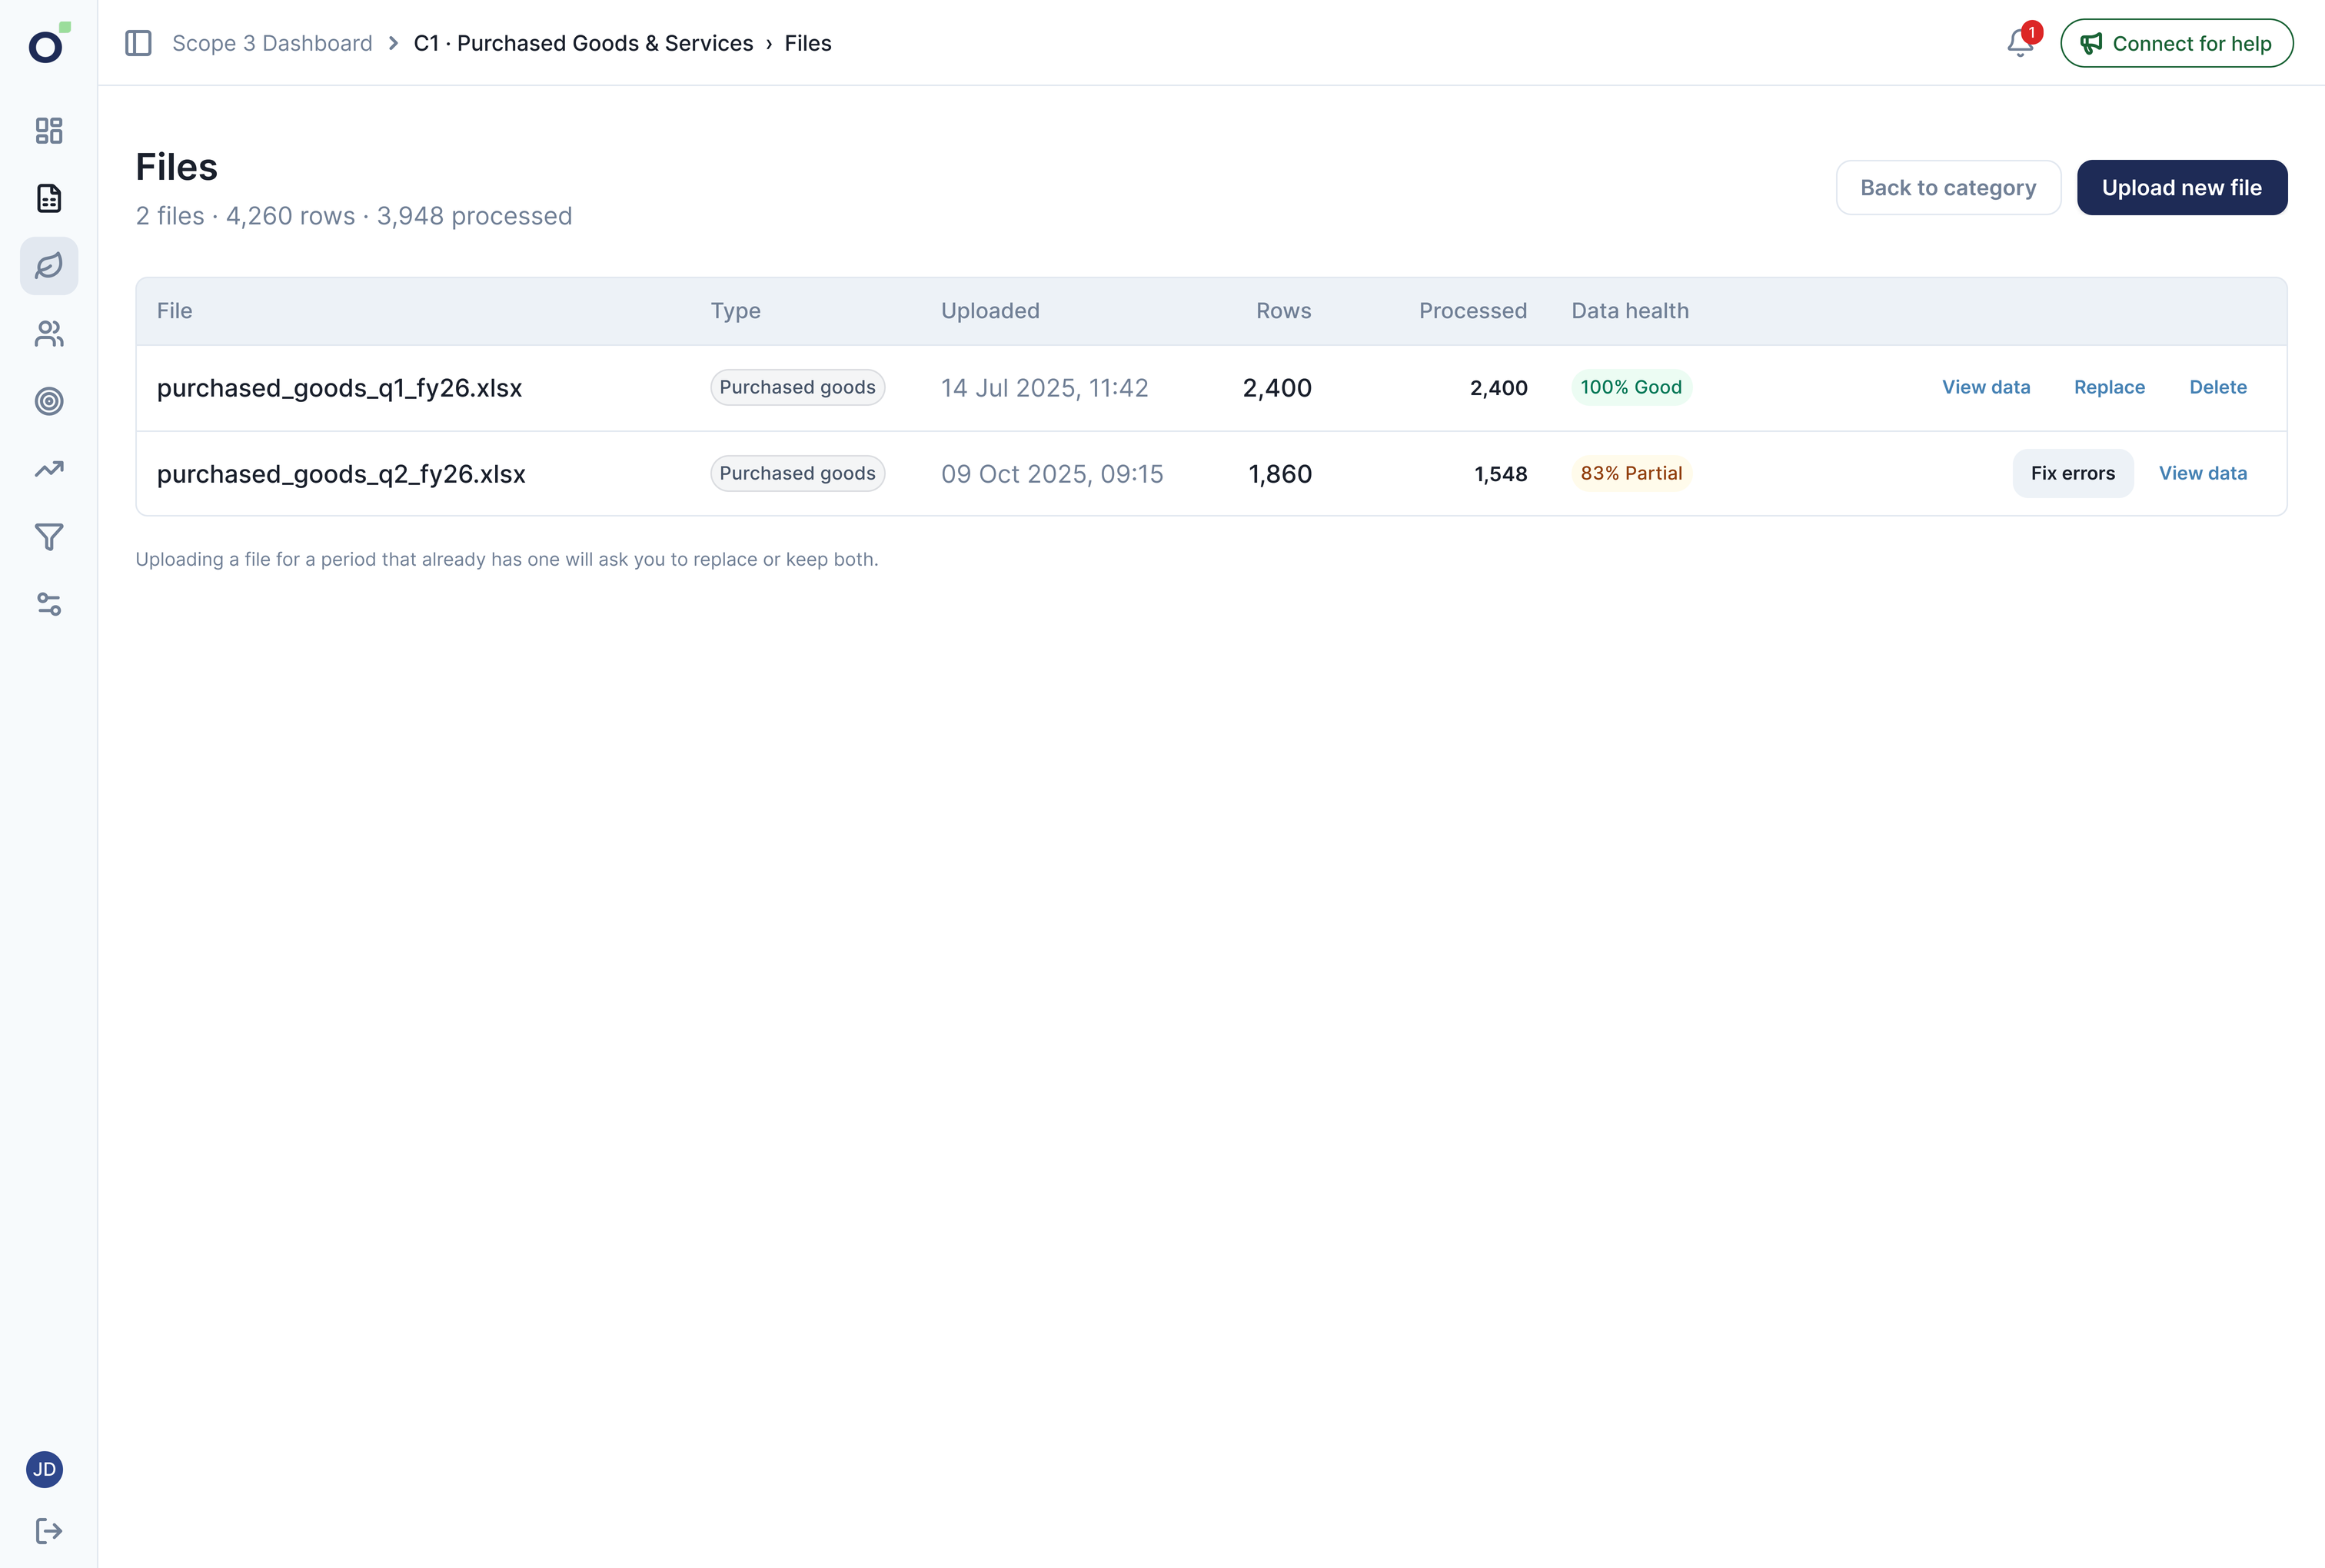Click Connect for help button
2325x1568 pixels.
(2176, 43)
